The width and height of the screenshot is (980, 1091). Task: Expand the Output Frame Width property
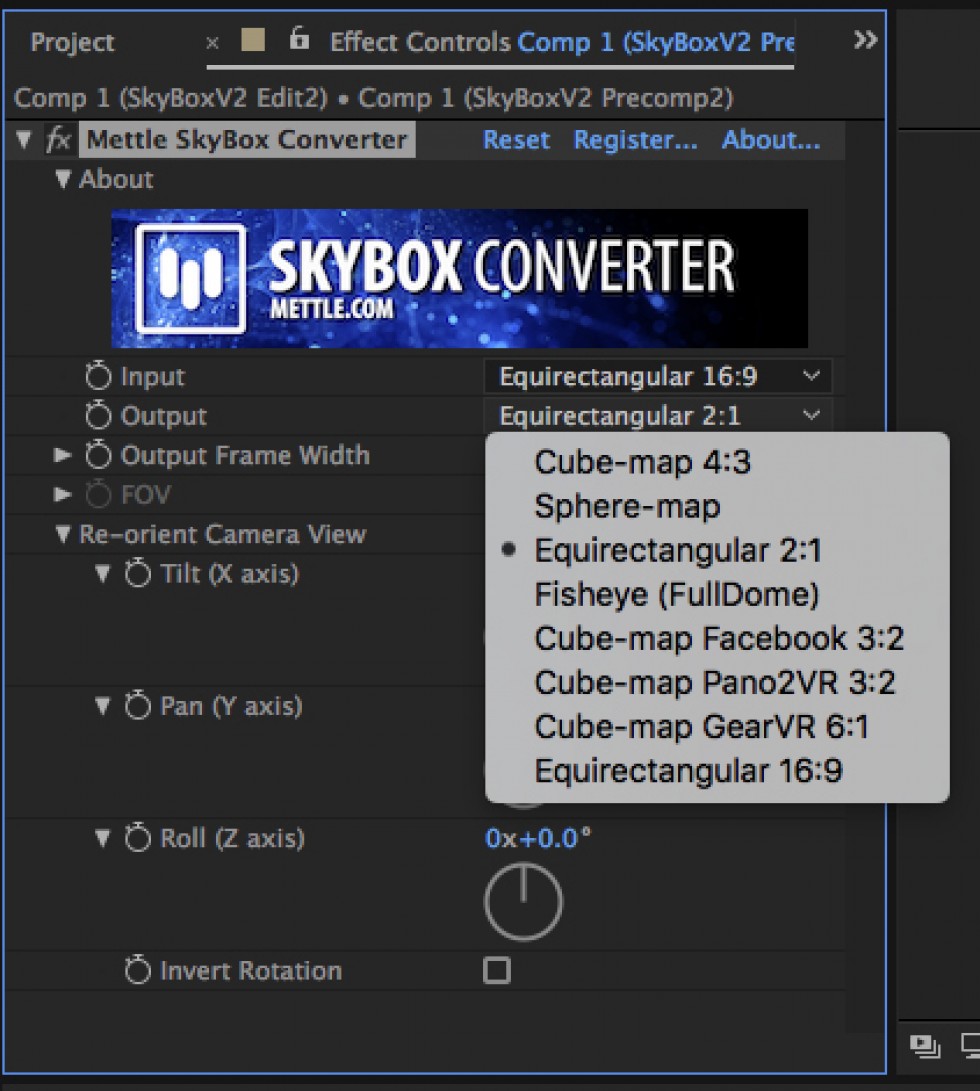coord(63,456)
